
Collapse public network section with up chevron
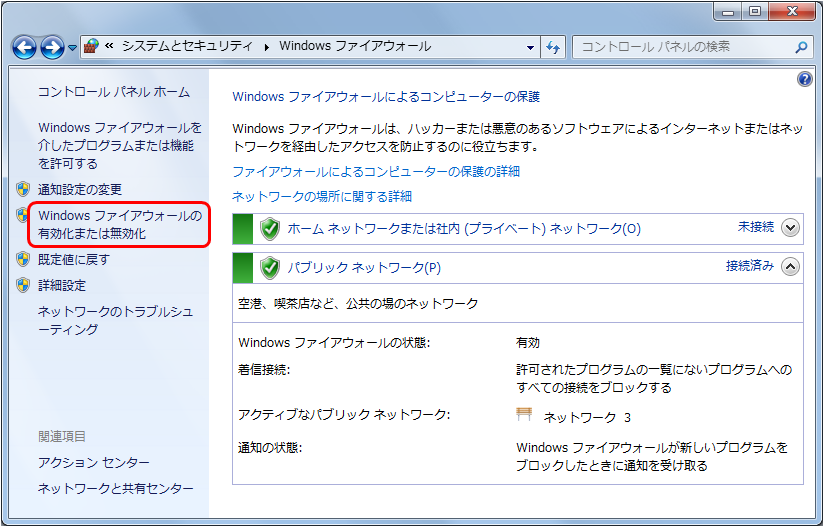(790, 267)
